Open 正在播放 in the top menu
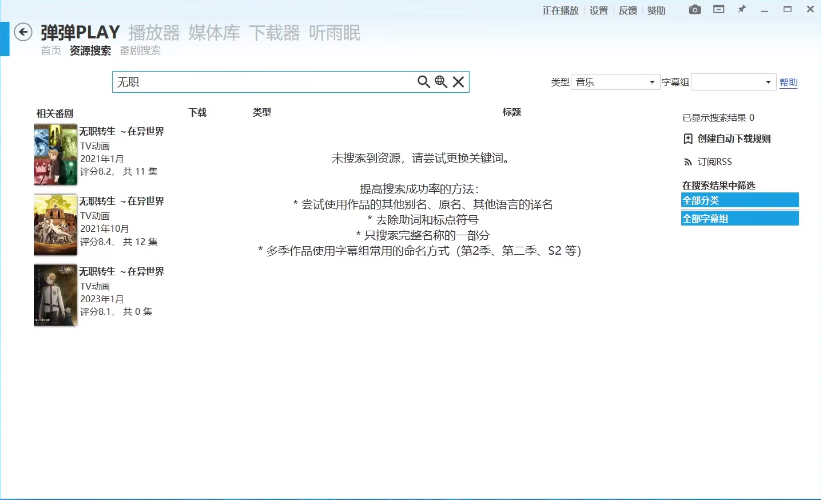The width and height of the screenshot is (821, 500). (x=560, y=10)
